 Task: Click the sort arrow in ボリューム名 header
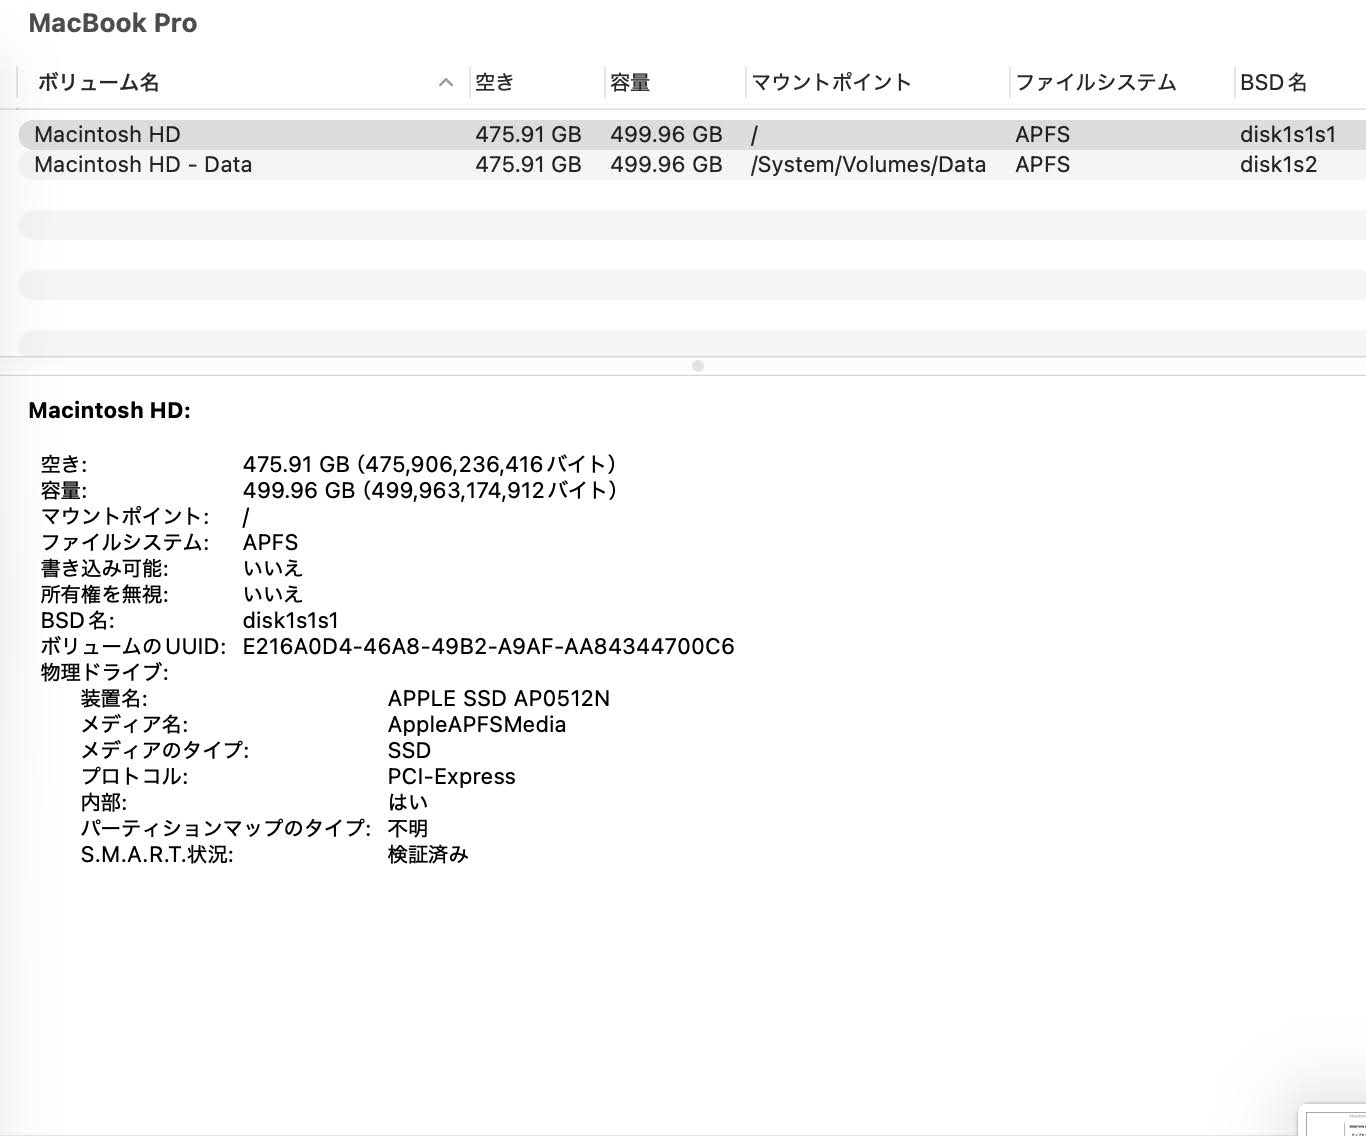pos(446,83)
